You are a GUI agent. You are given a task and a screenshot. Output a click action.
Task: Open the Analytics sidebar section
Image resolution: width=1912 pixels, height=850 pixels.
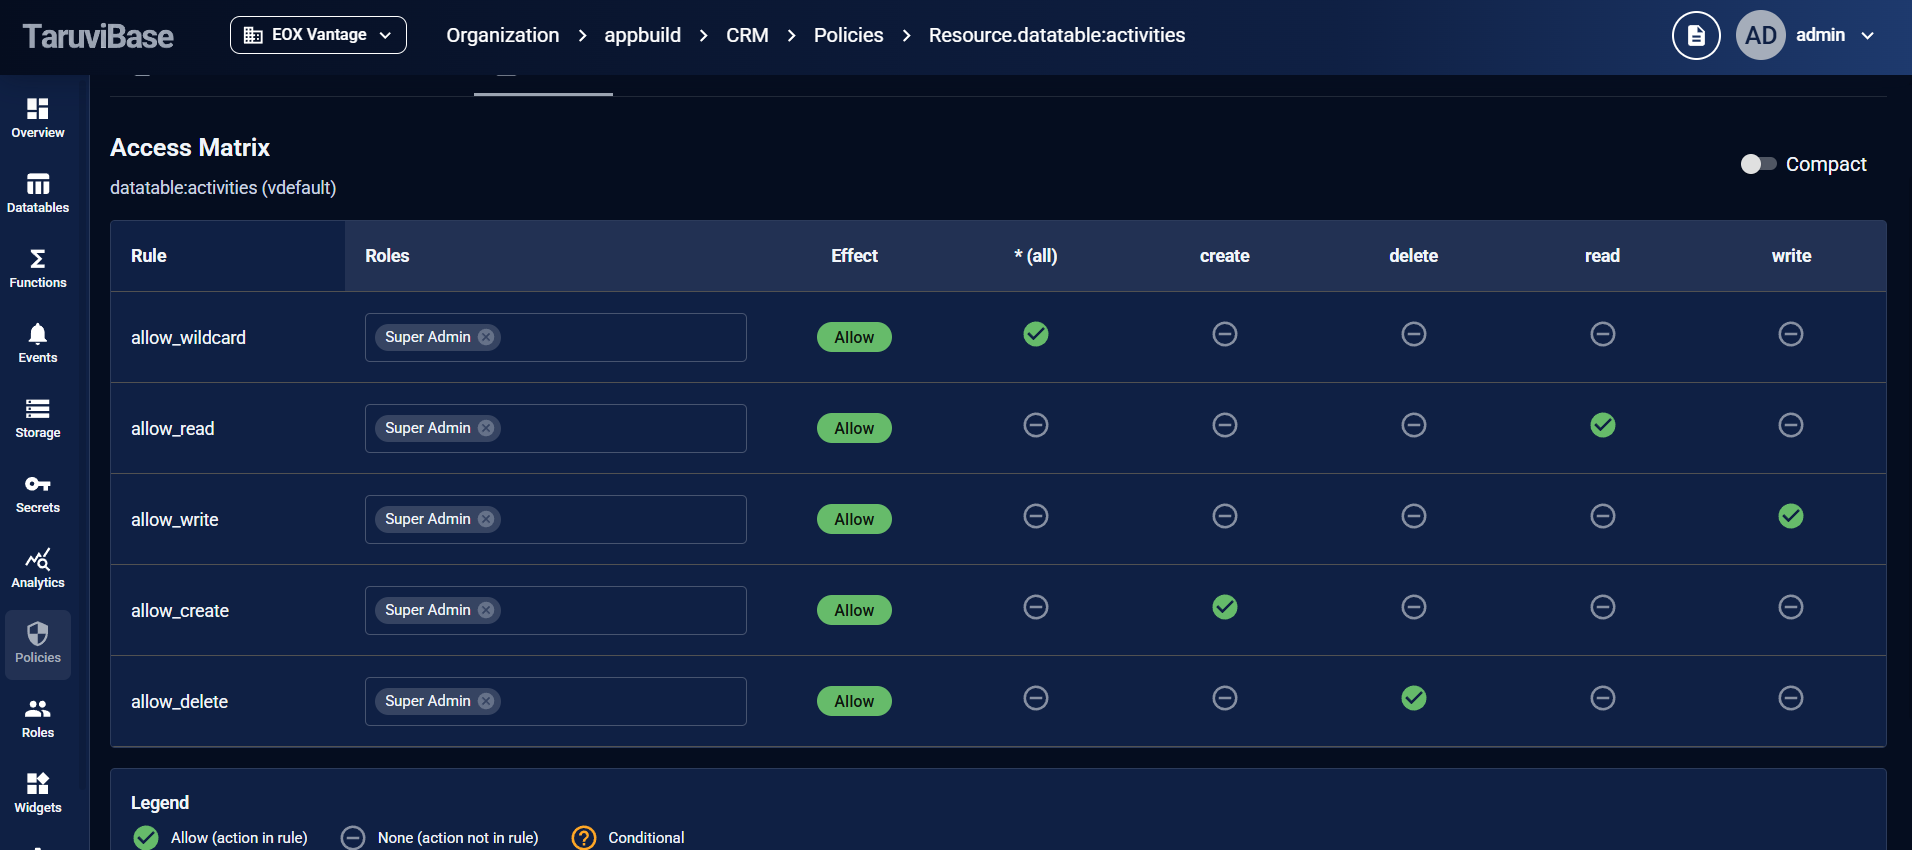pos(38,568)
